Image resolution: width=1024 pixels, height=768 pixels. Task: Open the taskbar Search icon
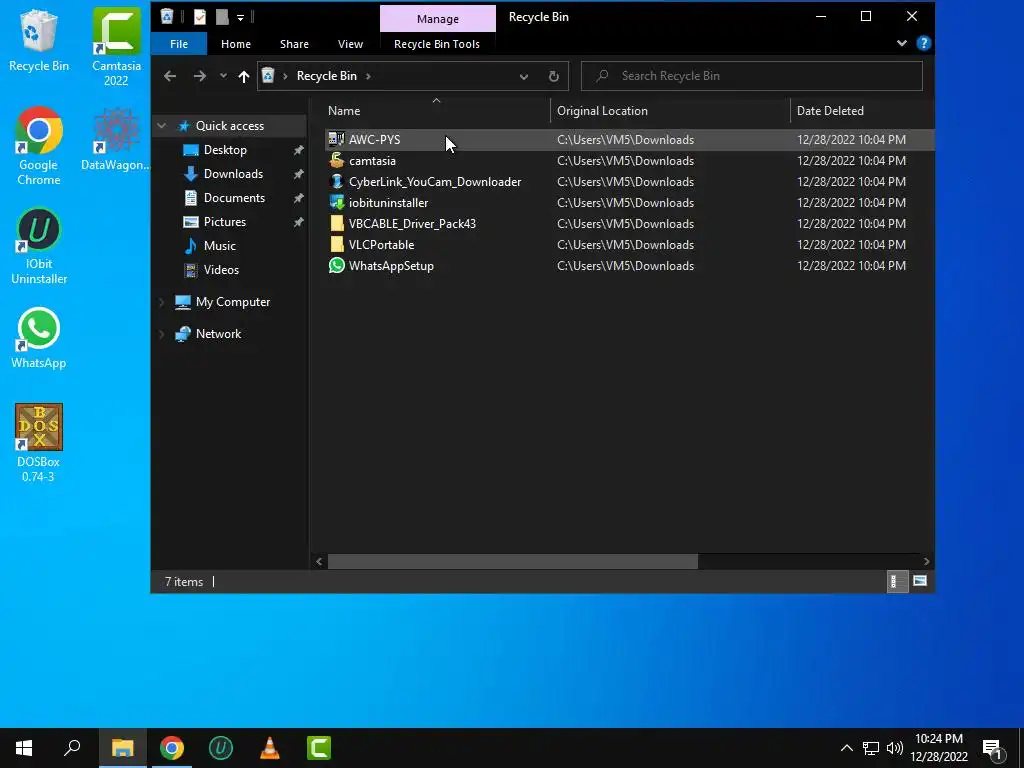(72, 748)
